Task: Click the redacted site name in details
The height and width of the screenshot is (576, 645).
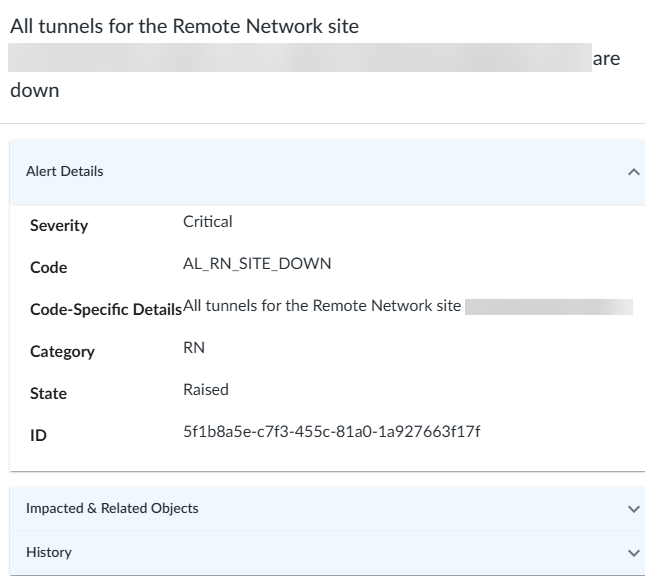Action: pos(549,306)
